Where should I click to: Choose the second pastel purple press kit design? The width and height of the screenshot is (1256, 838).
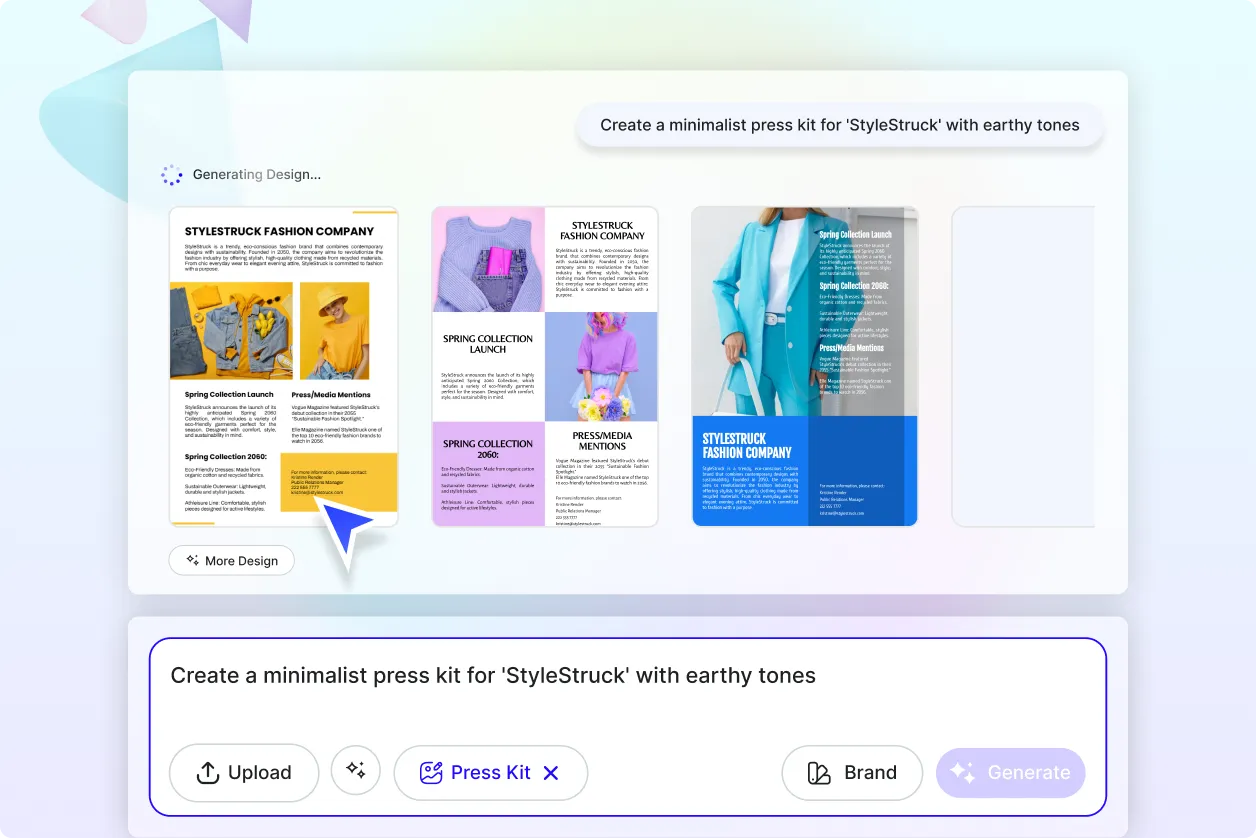(544, 366)
